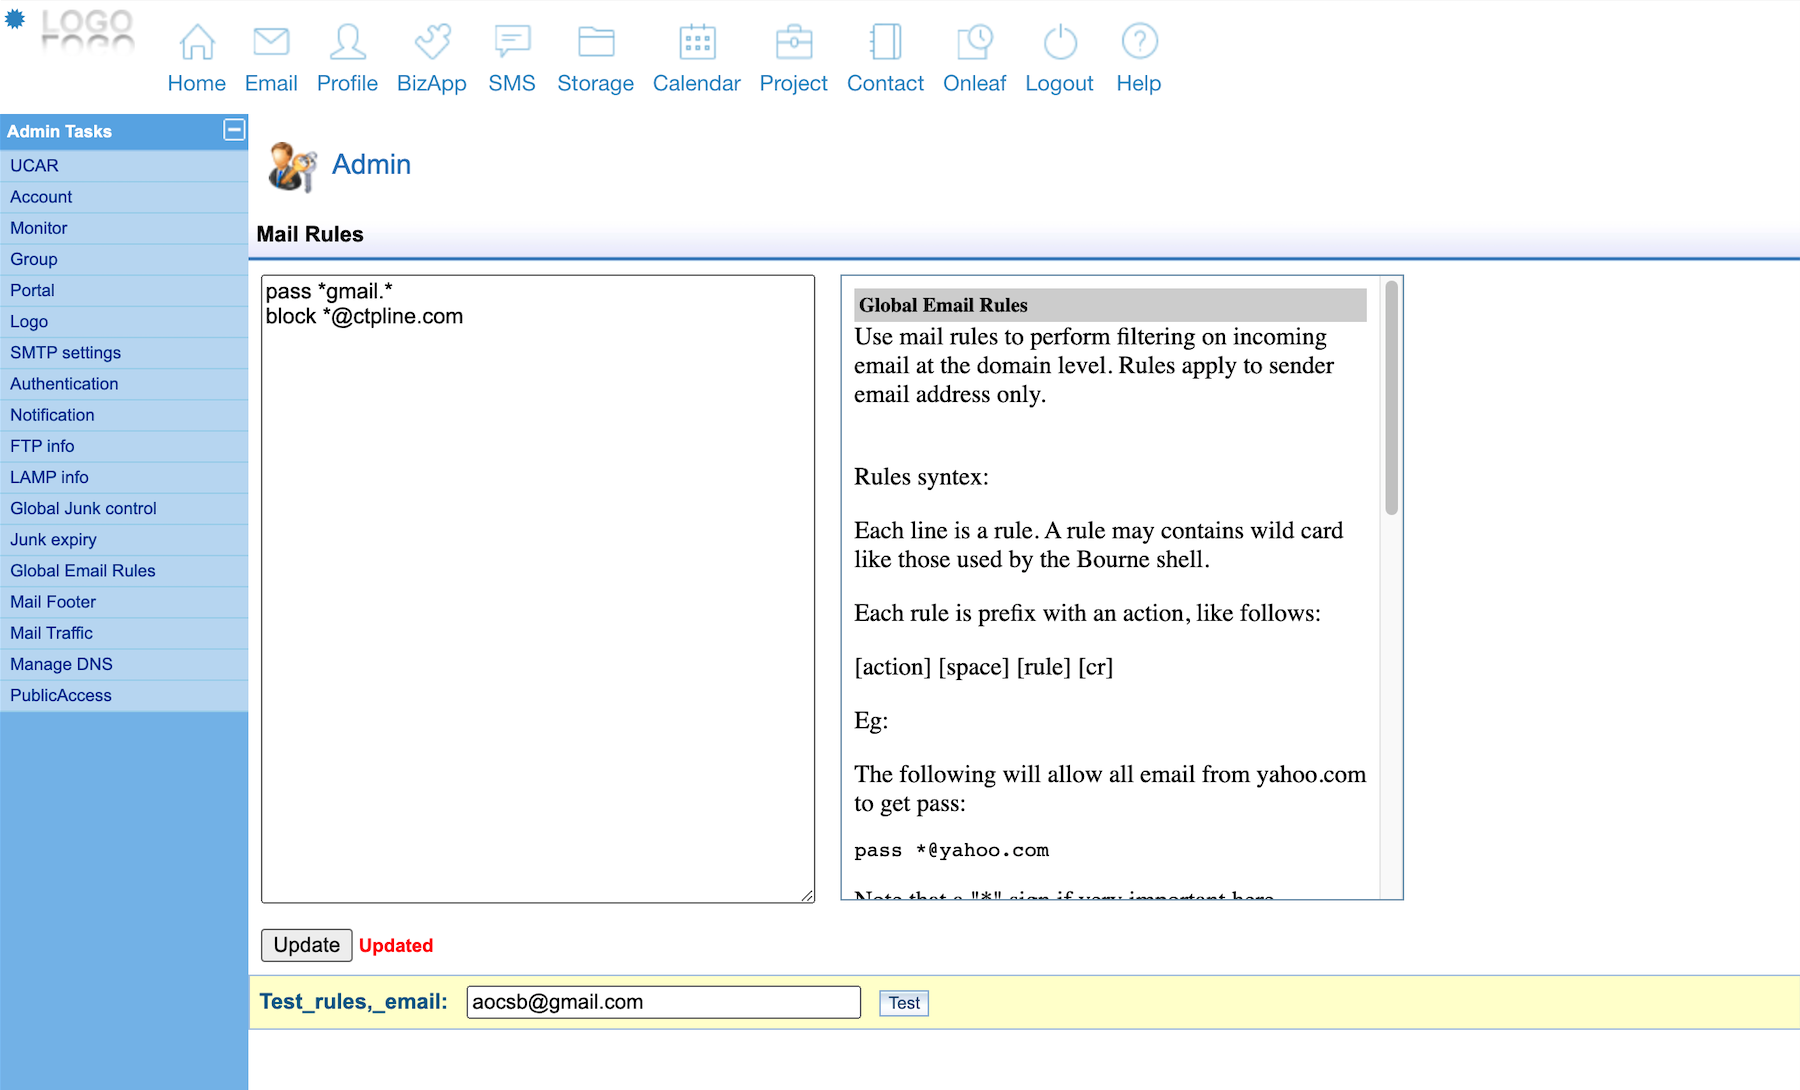Open the Storage folder icon
The image size is (1800, 1090).
pyautogui.click(x=596, y=42)
